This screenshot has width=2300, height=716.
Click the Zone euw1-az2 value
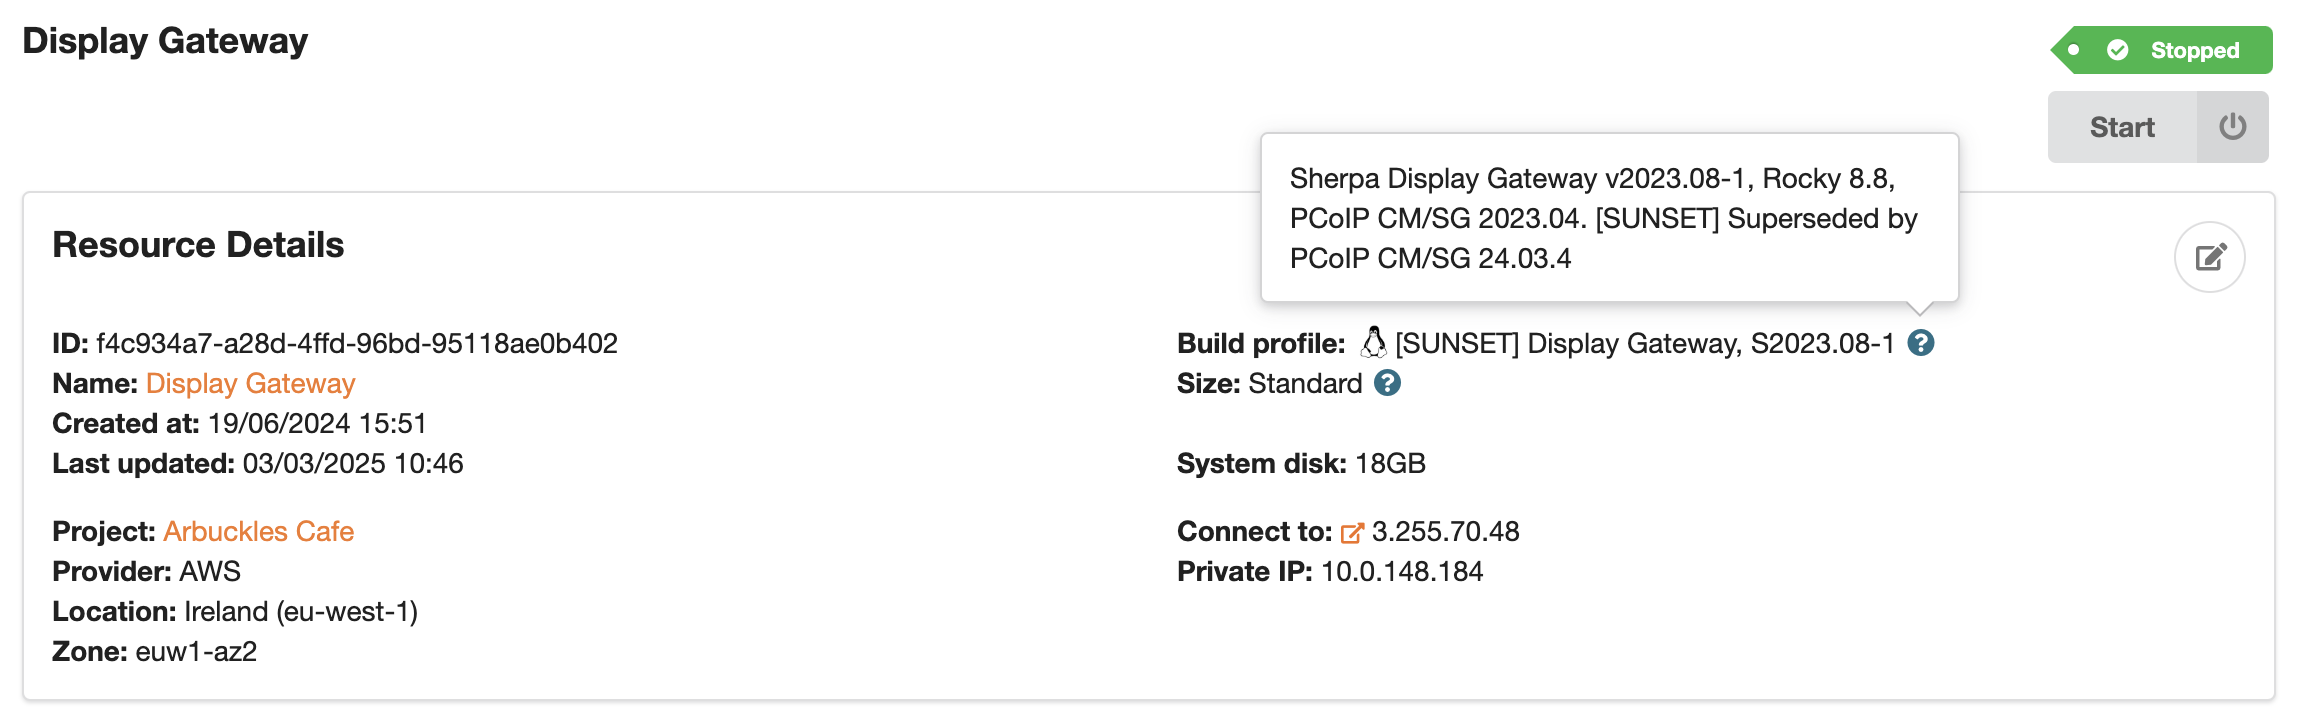tap(197, 651)
